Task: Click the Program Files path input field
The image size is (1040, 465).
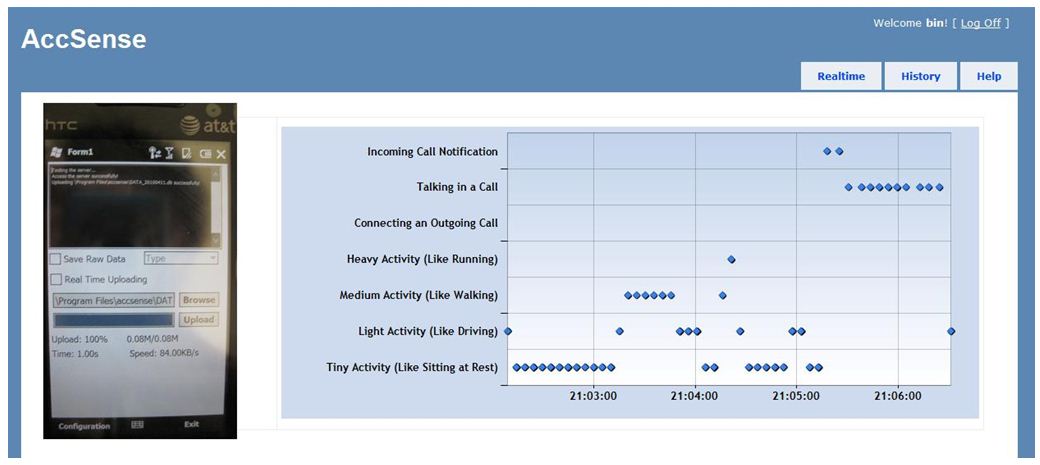Action: point(113,300)
